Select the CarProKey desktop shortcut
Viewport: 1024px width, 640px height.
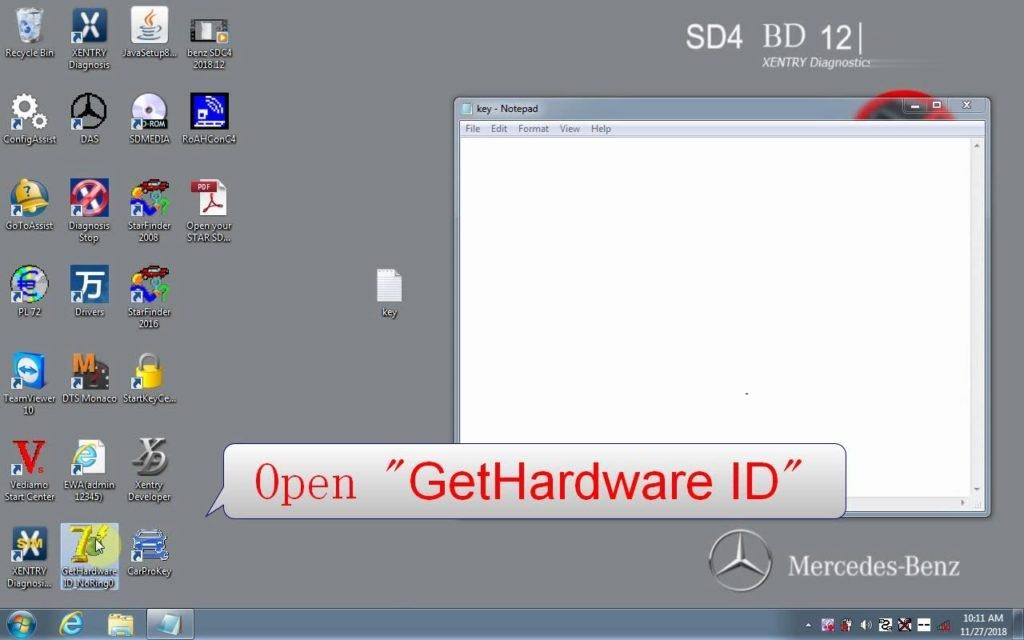pos(149,552)
